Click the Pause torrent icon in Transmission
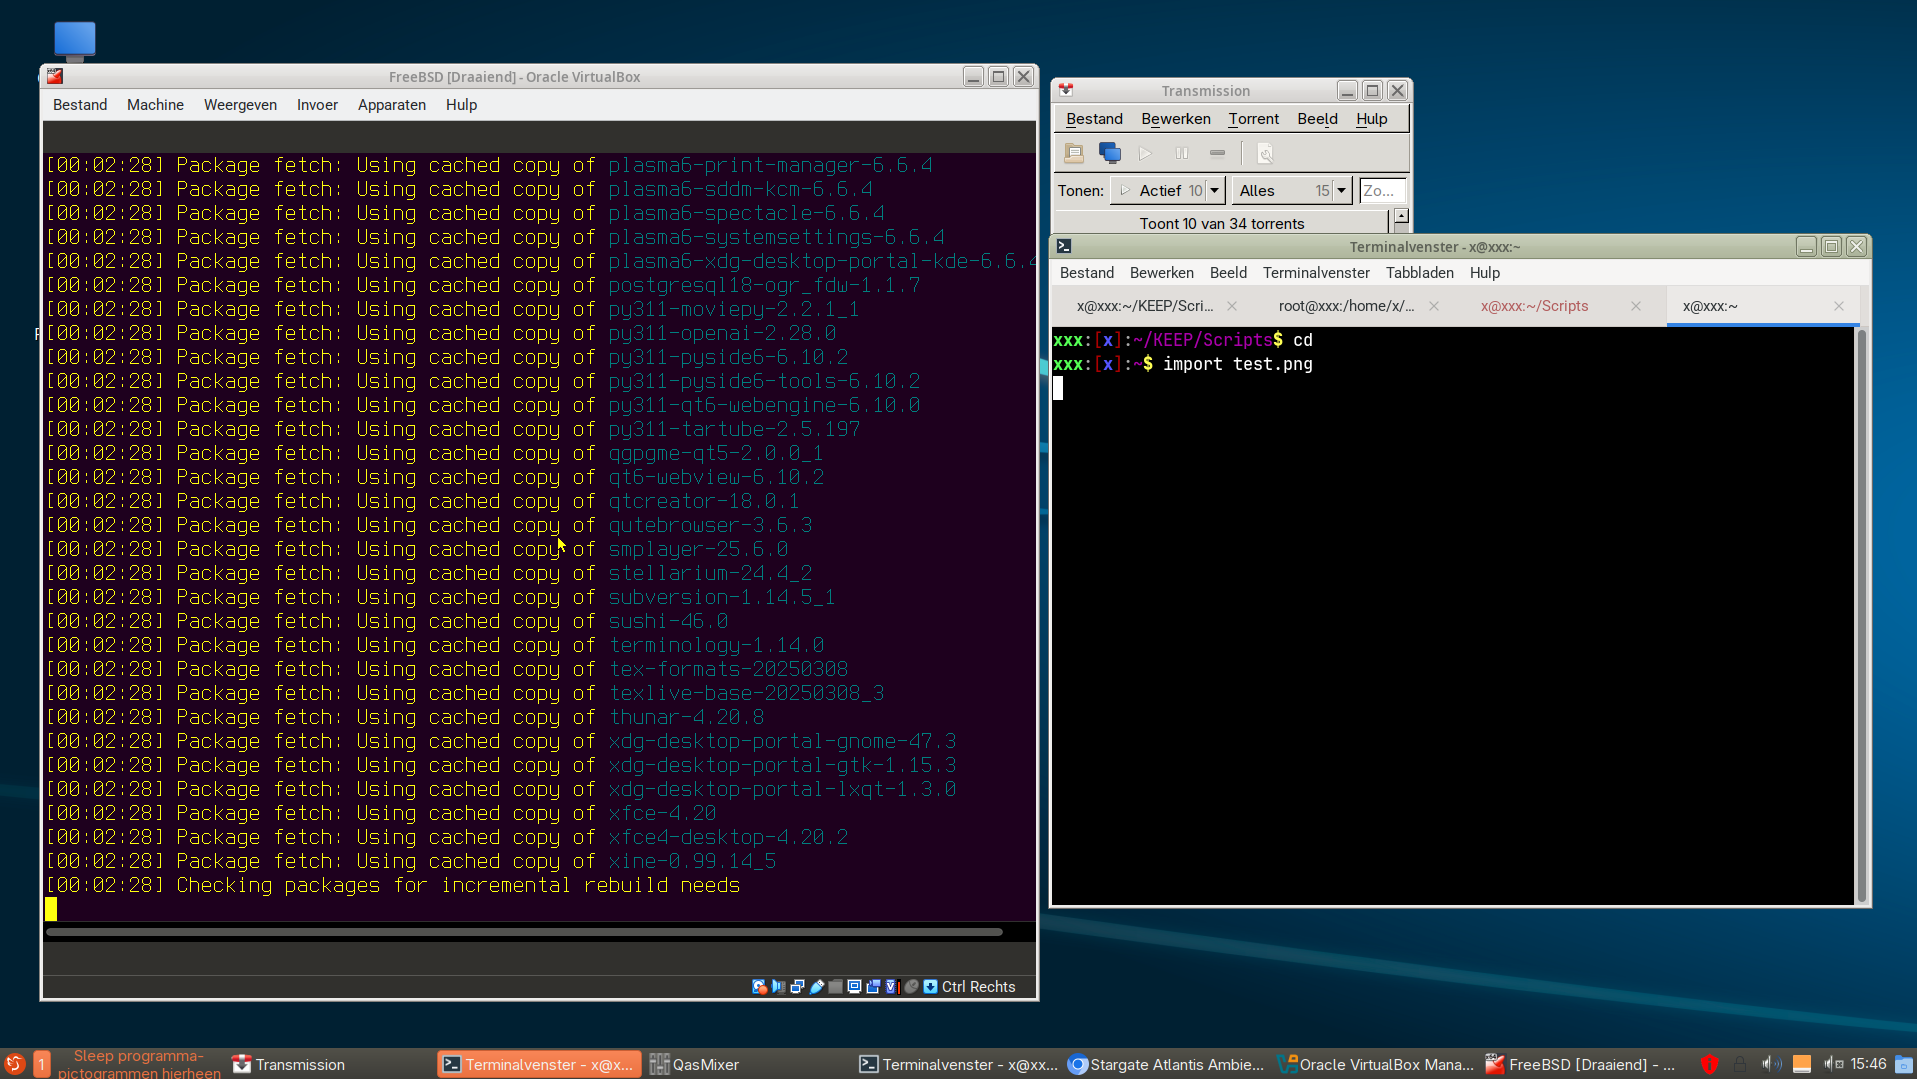The width and height of the screenshot is (1917, 1079). pyautogui.click(x=1182, y=153)
